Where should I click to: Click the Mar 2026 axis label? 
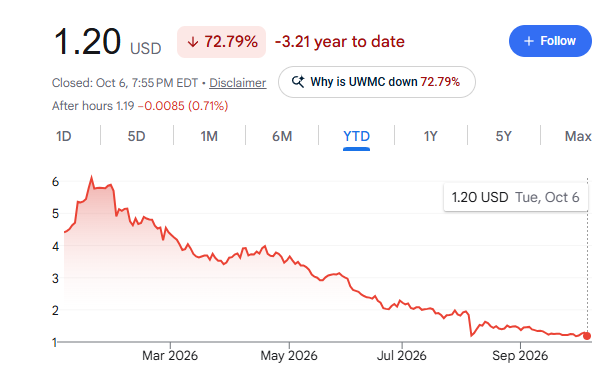coord(170,355)
